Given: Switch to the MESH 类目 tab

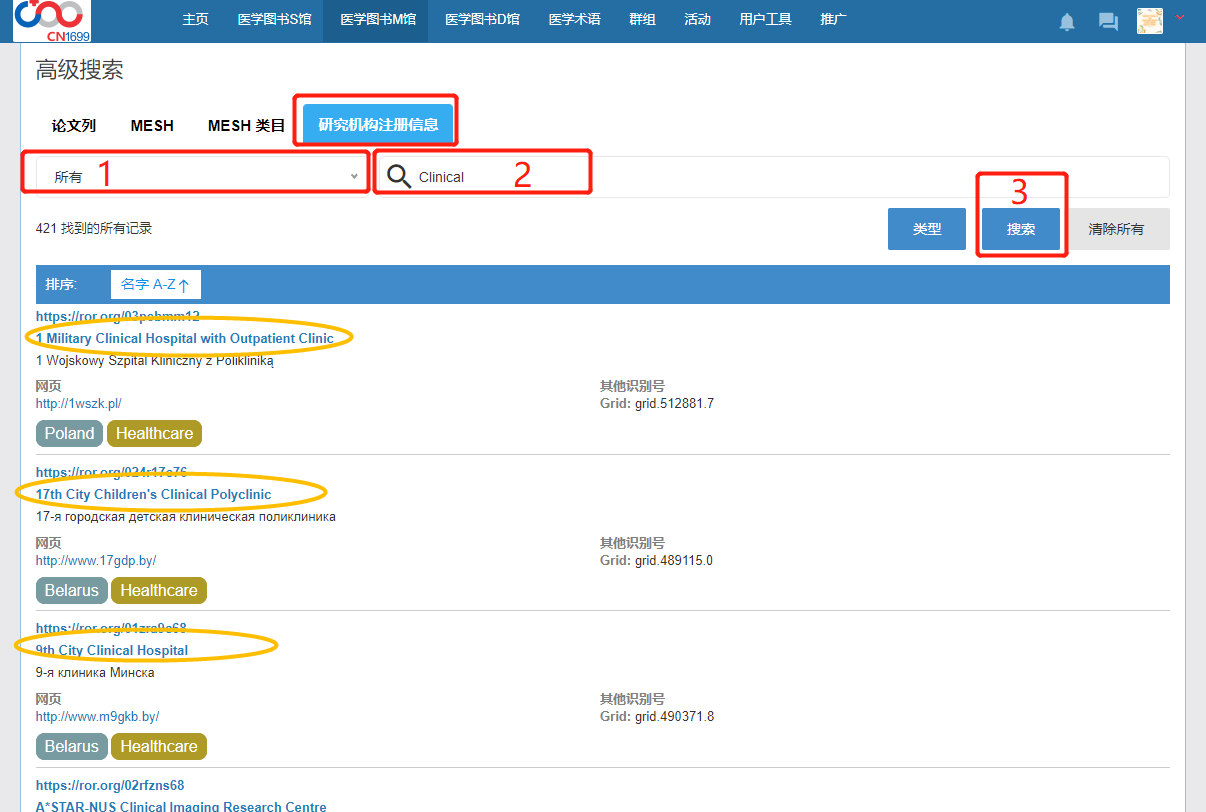Looking at the screenshot, I should [x=246, y=125].
